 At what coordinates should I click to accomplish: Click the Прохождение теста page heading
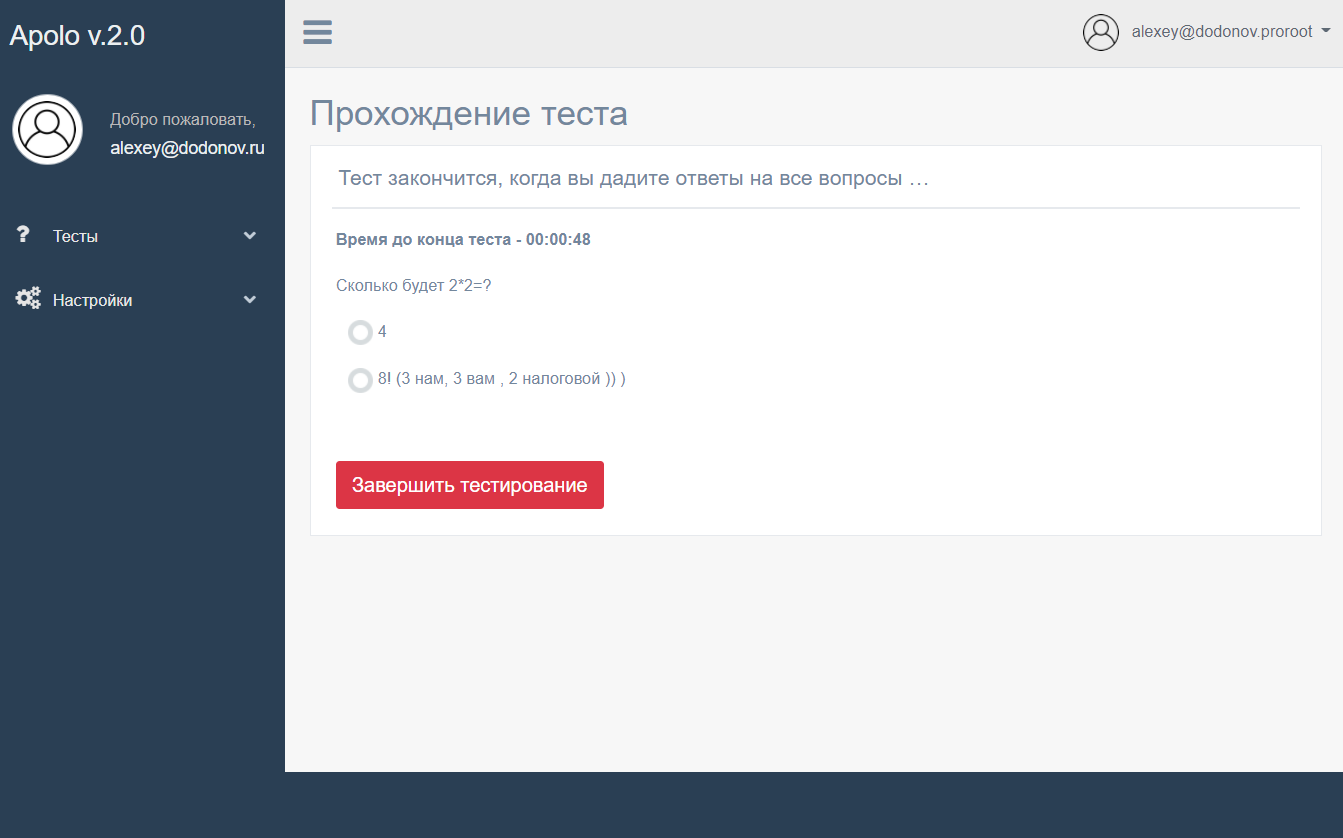469,113
